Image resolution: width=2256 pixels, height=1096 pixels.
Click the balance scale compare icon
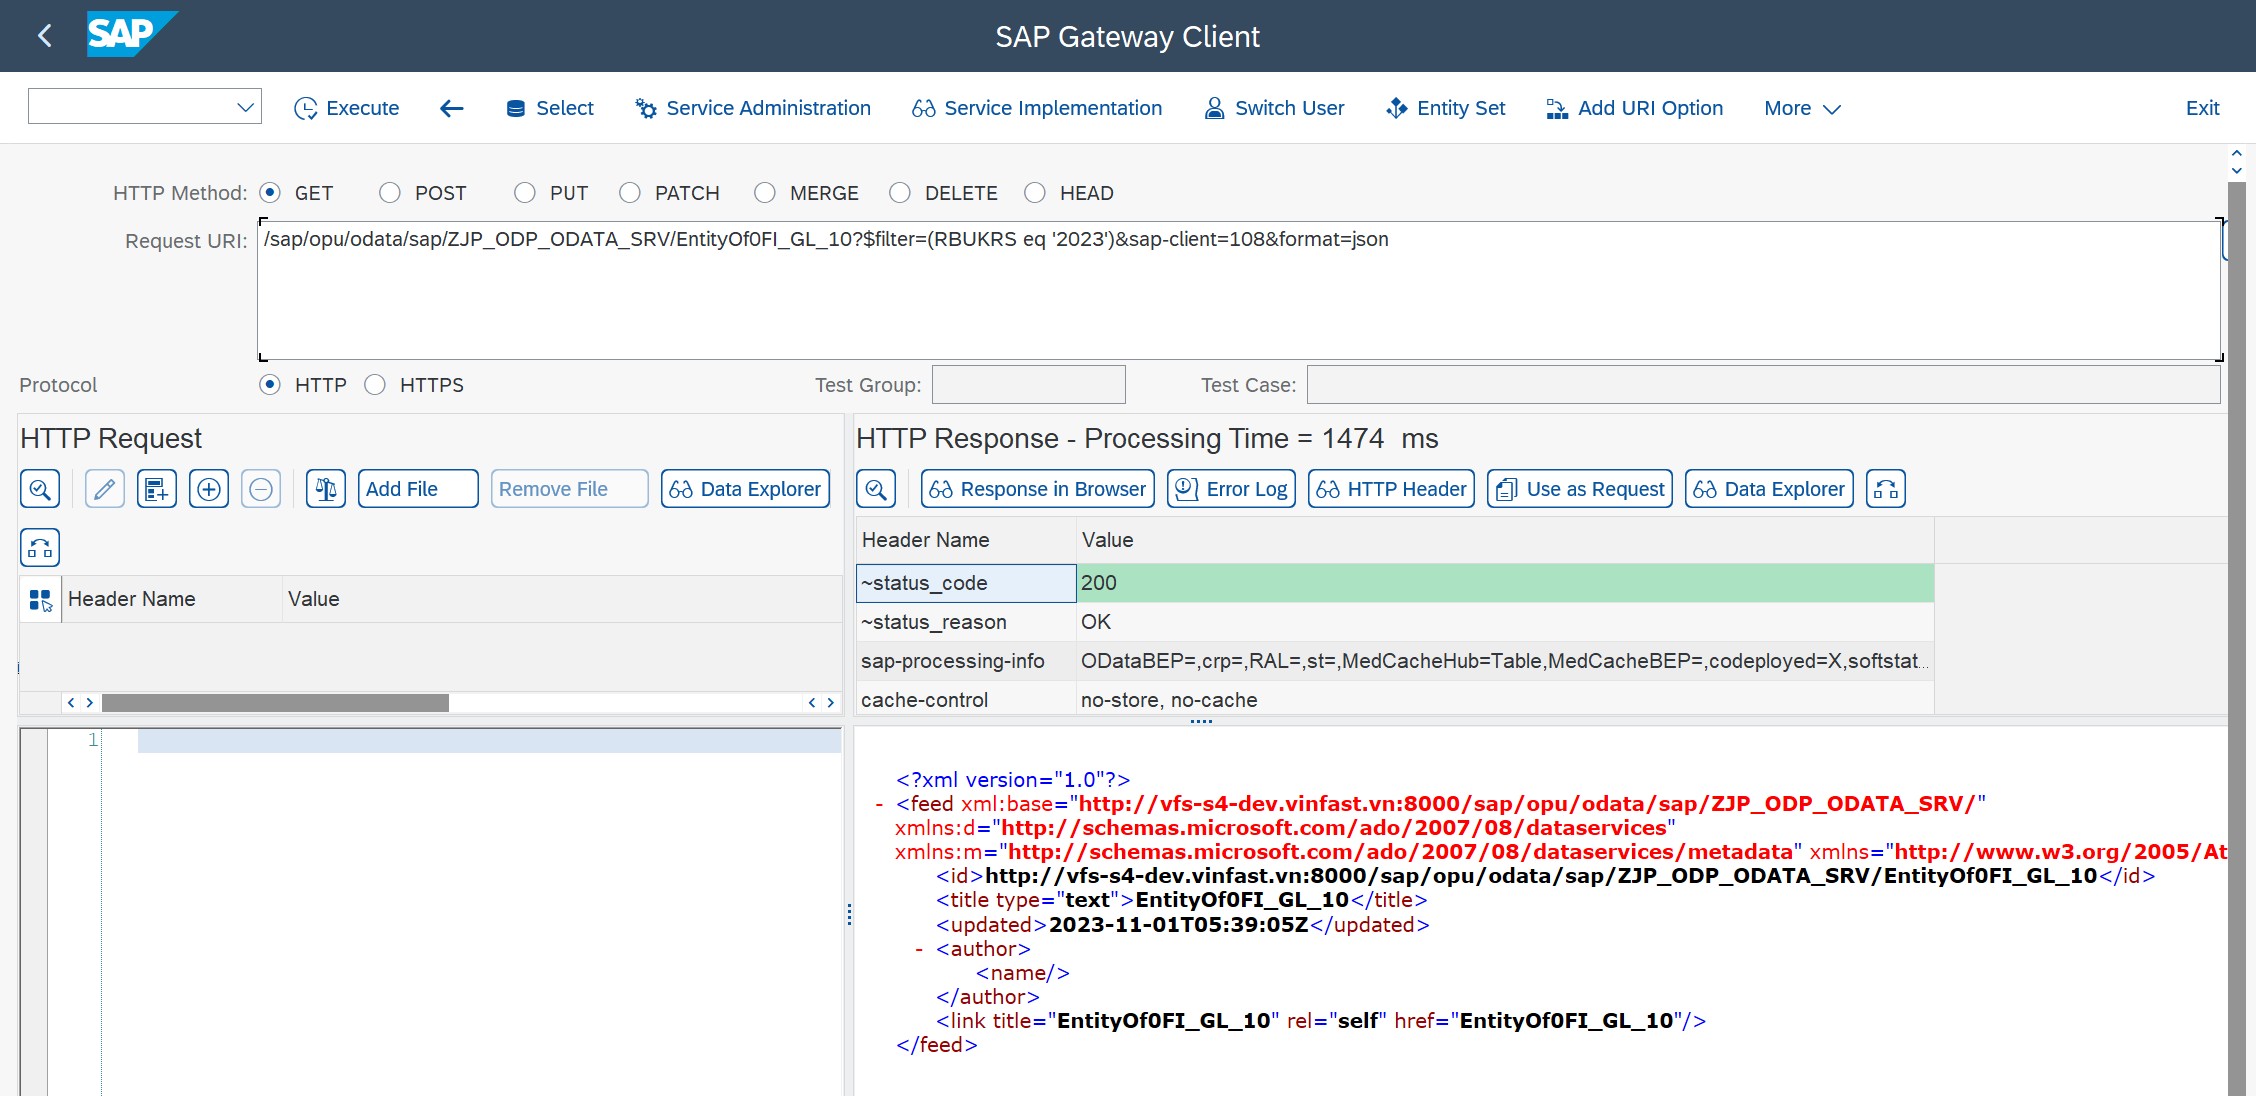(x=326, y=489)
